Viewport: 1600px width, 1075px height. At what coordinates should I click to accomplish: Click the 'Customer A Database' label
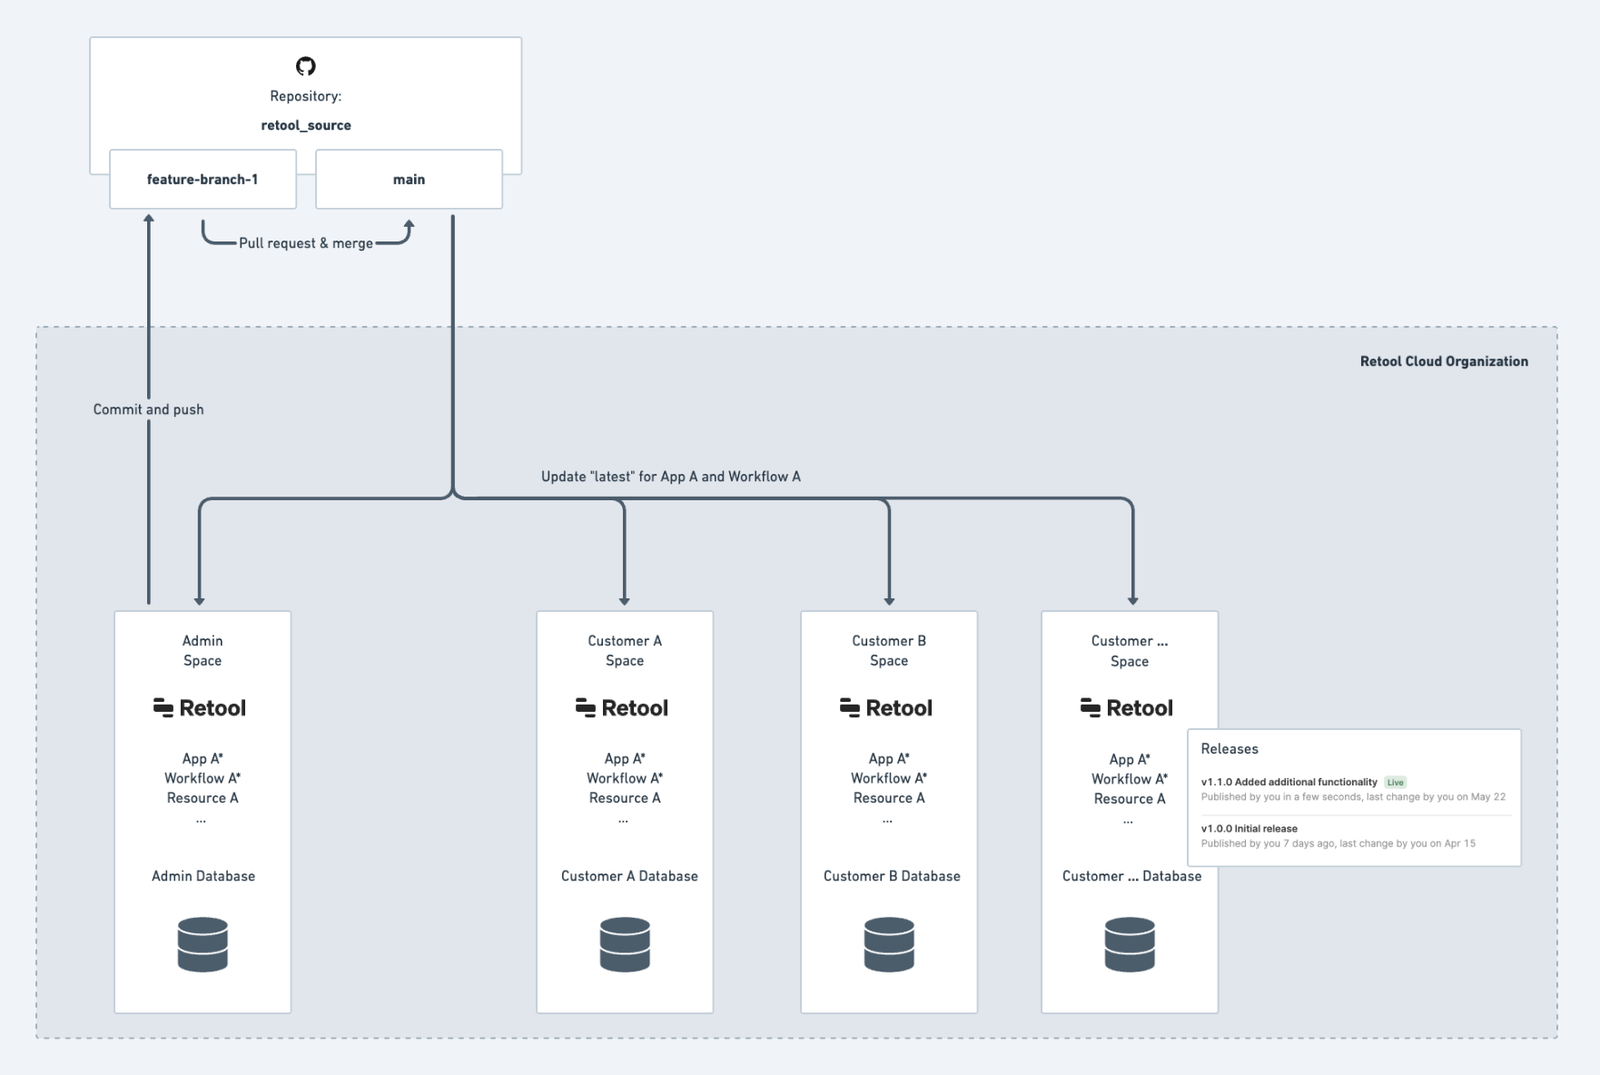[x=629, y=876]
